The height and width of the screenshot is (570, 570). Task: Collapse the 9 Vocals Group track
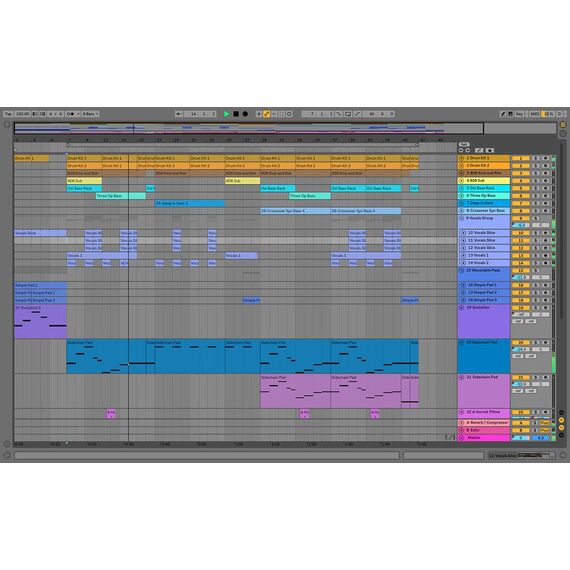click(462, 218)
